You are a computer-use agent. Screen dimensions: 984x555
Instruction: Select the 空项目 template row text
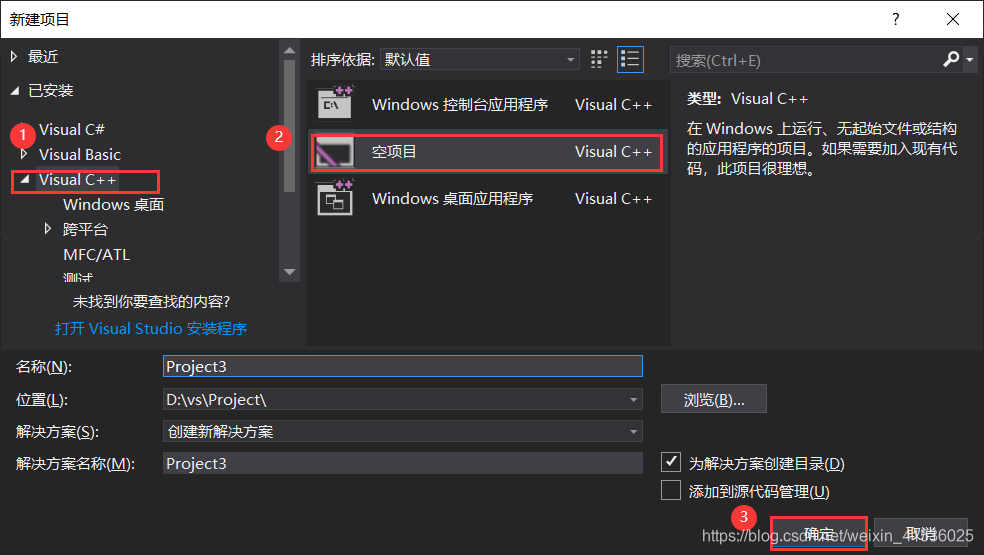394,151
